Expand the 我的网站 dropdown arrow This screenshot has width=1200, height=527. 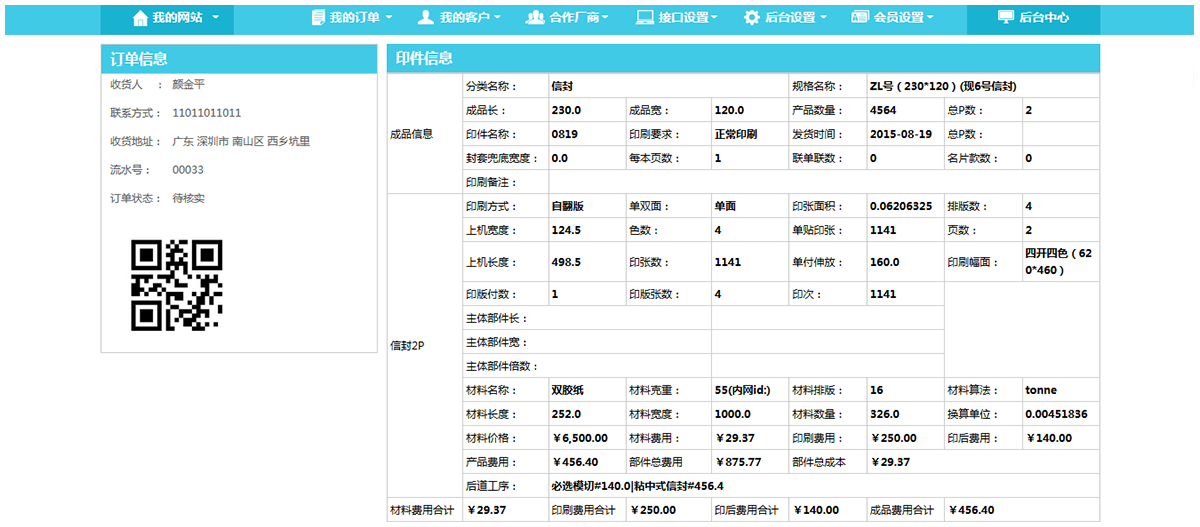click(216, 19)
